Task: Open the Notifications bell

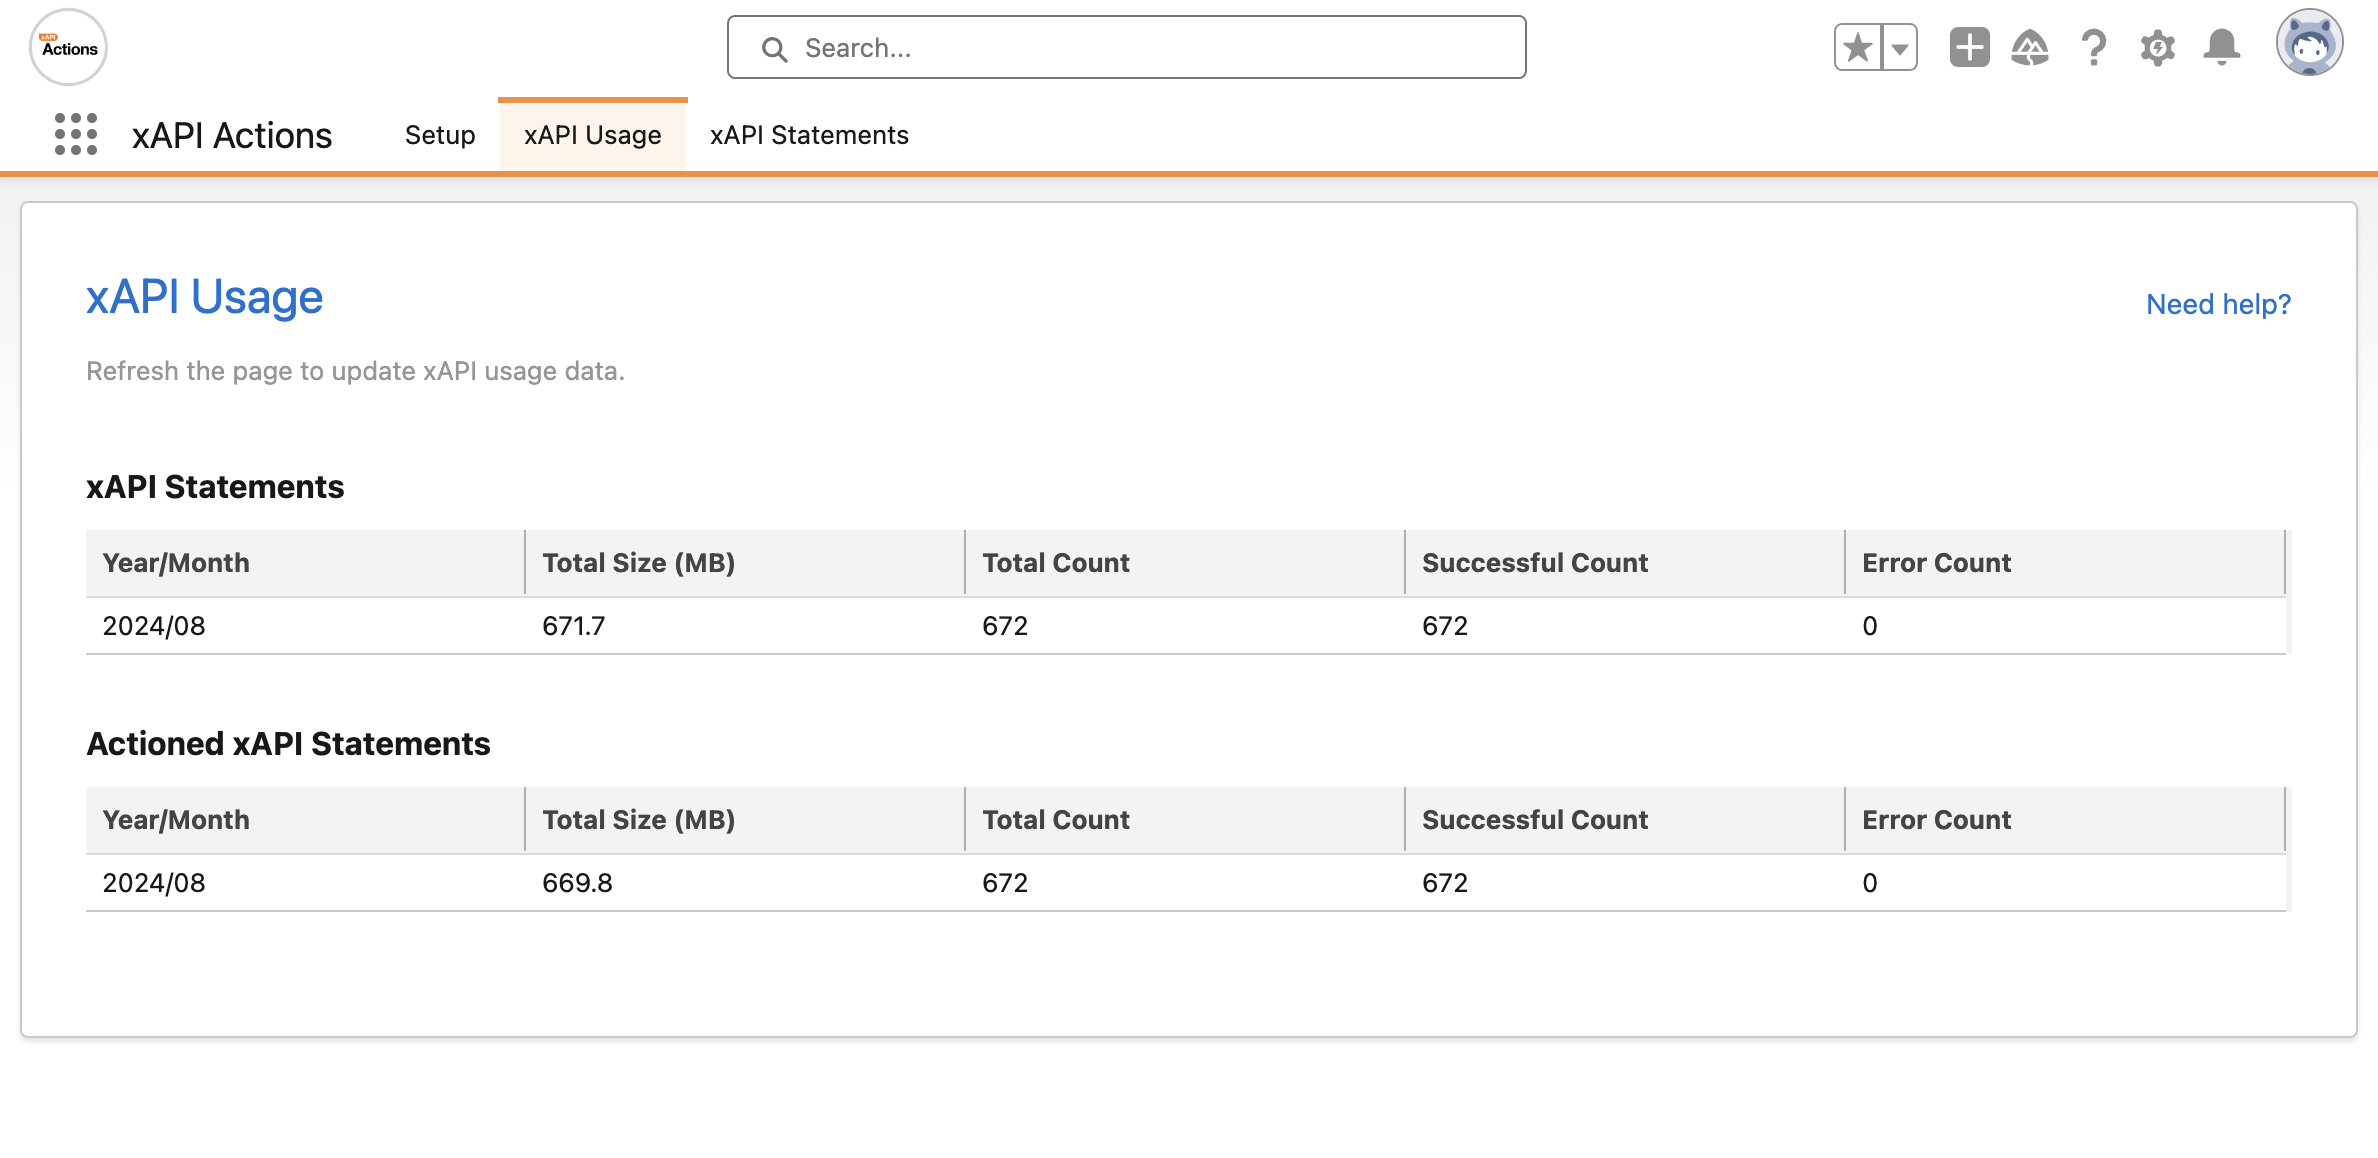Action: (x=2221, y=48)
